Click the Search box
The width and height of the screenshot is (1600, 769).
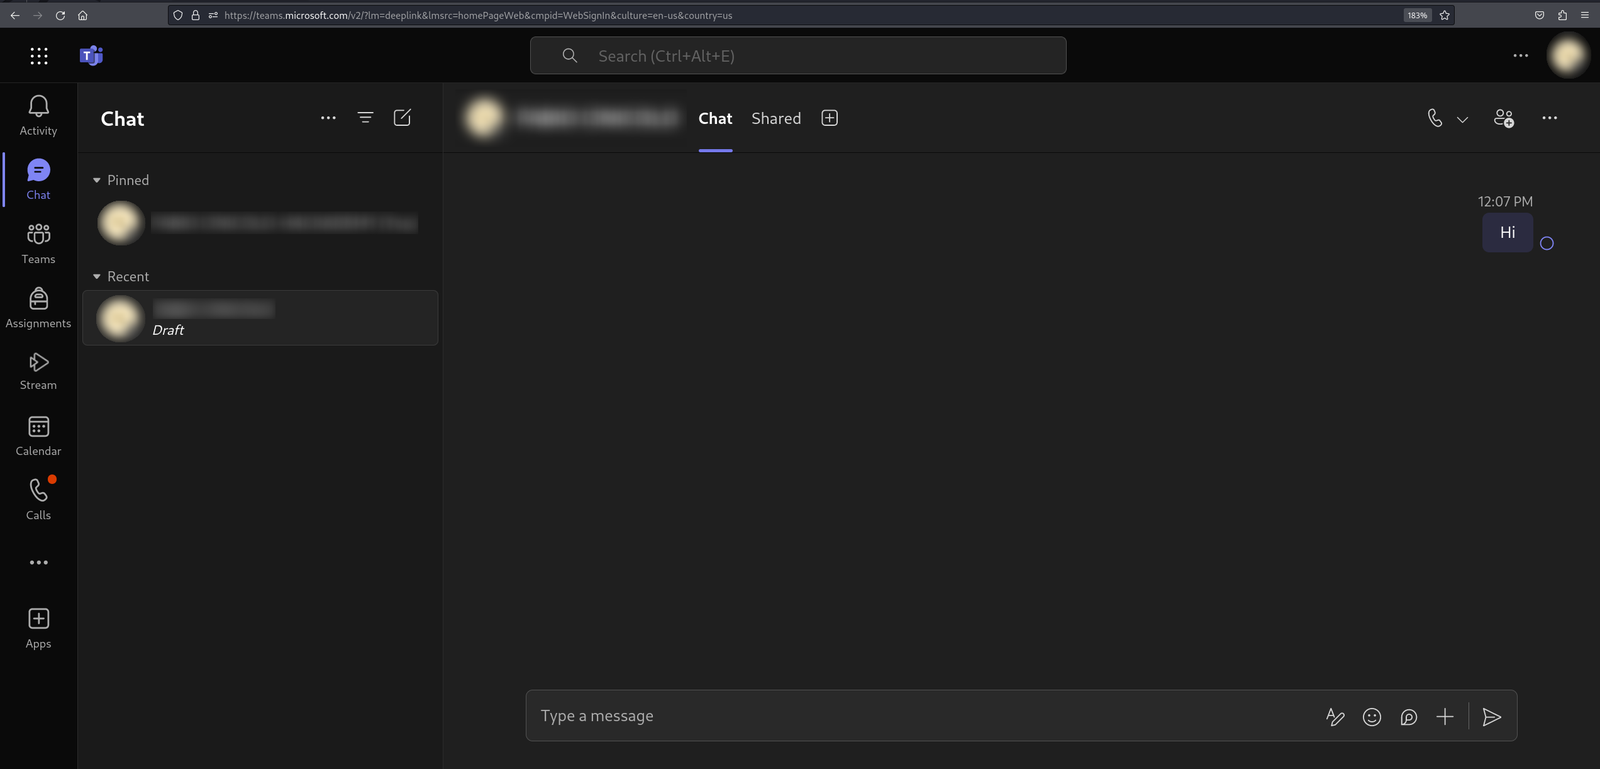798,56
